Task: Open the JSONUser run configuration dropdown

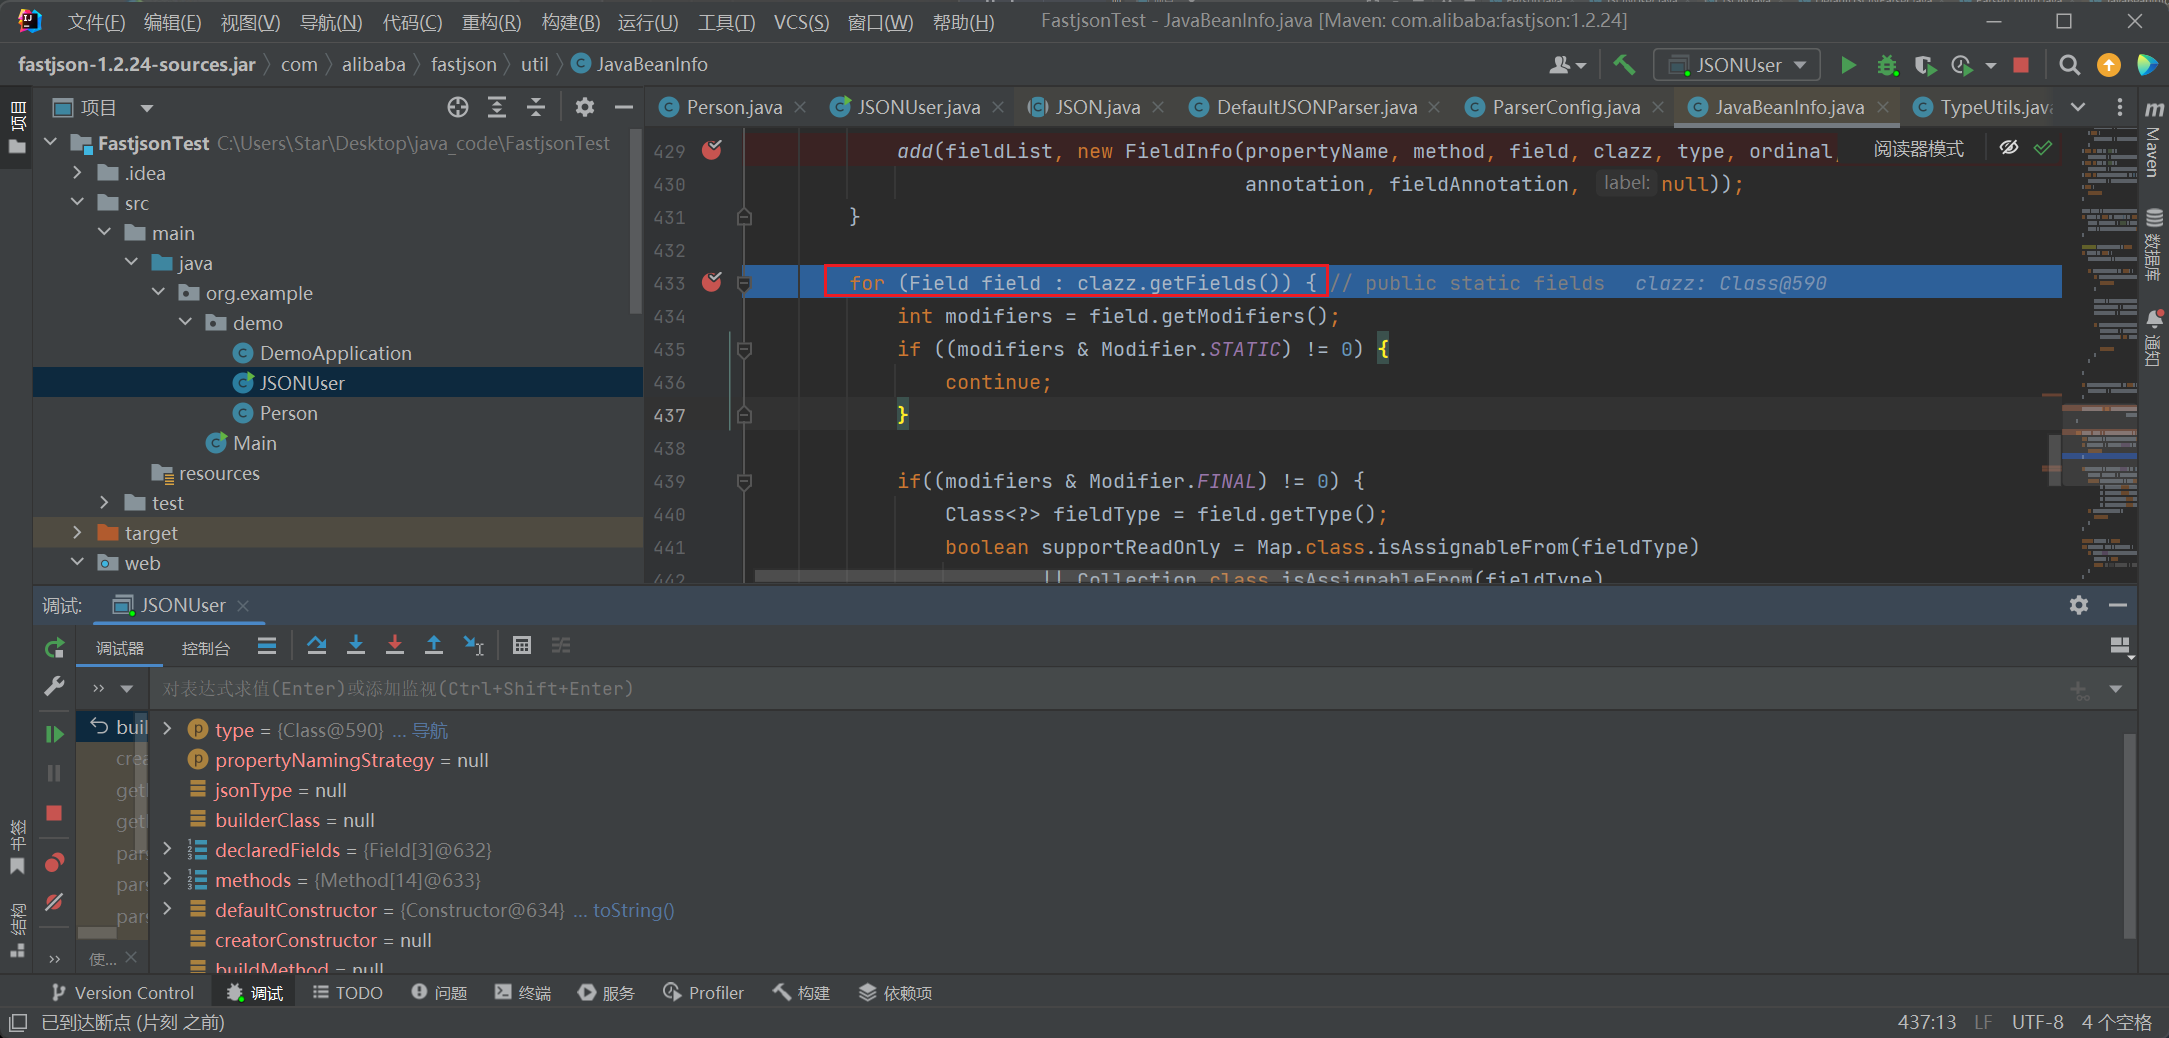Action: [1737, 65]
